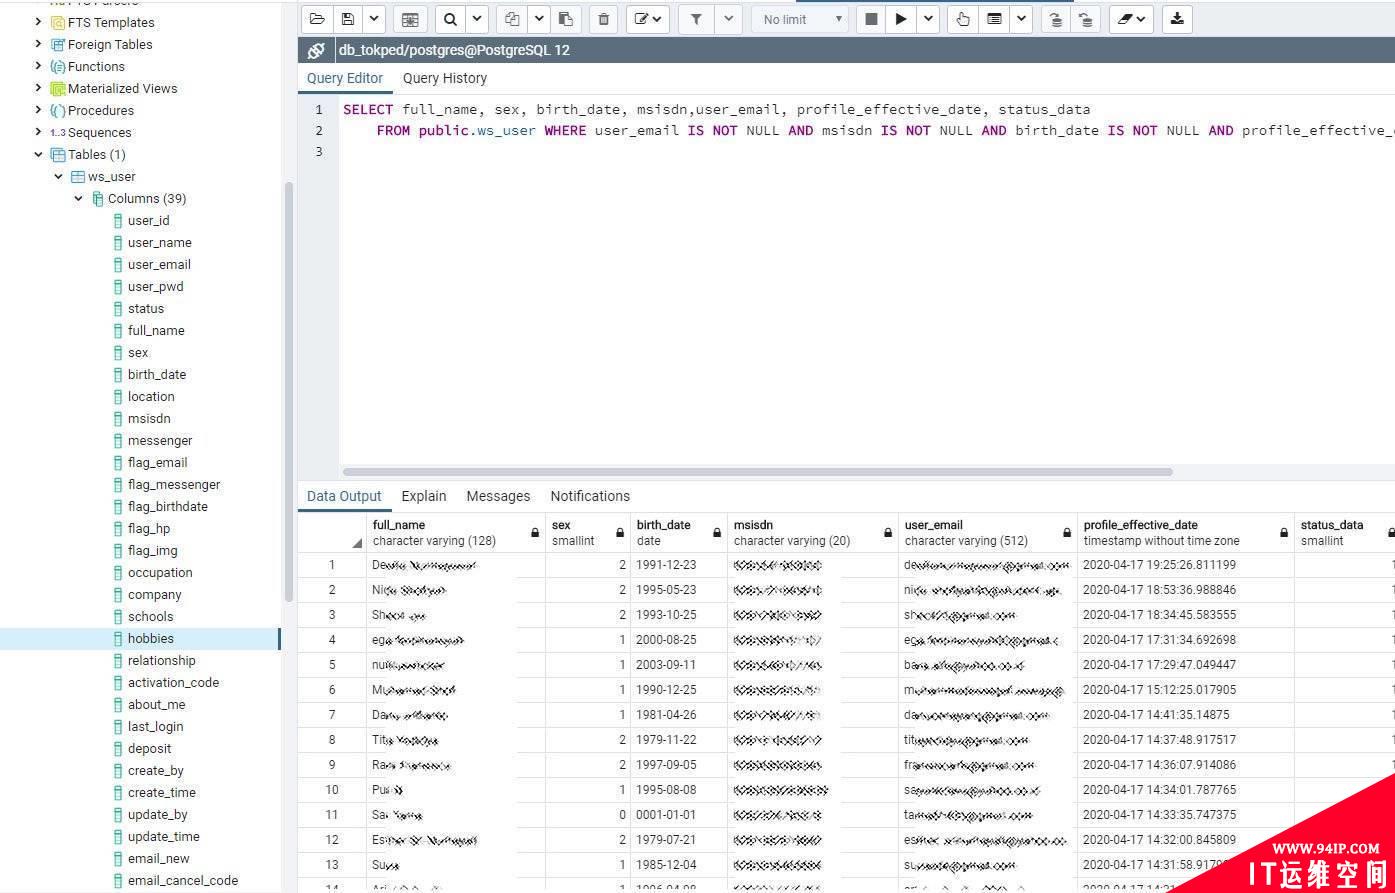
Task: Click the full_name column header
Action: click(x=456, y=533)
